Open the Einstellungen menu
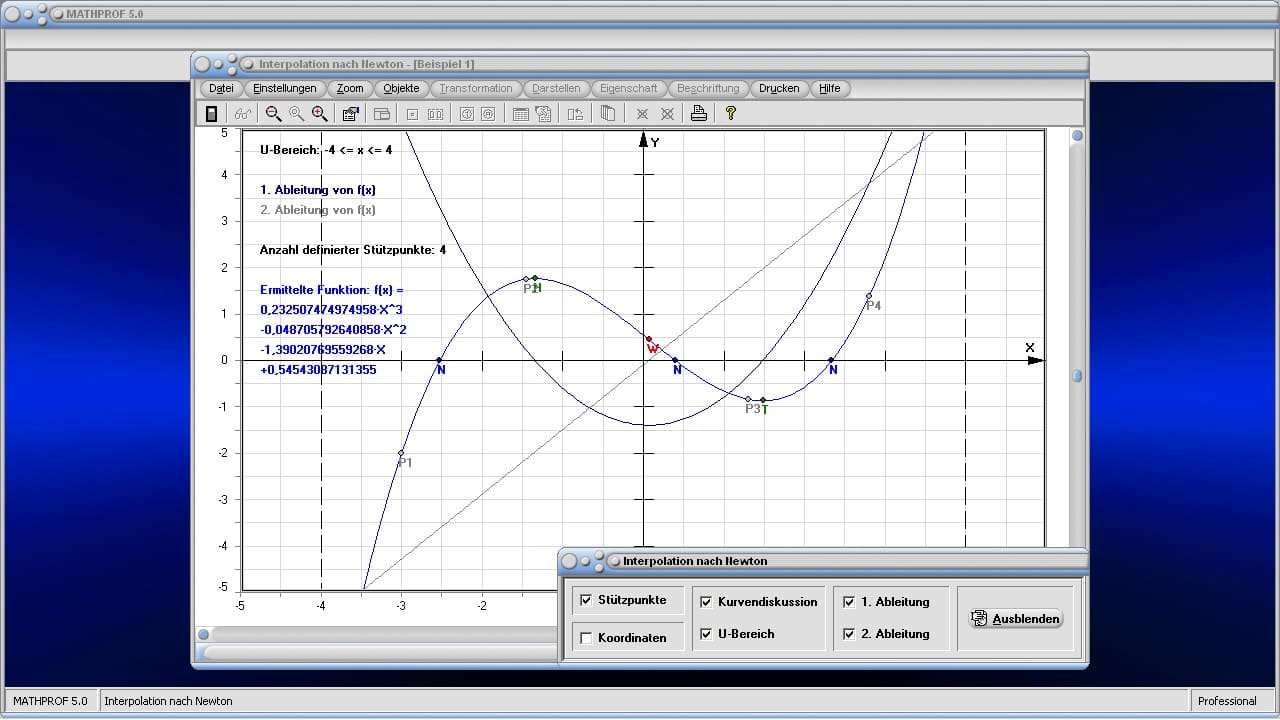This screenshot has width=1280, height=720. coord(285,88)
